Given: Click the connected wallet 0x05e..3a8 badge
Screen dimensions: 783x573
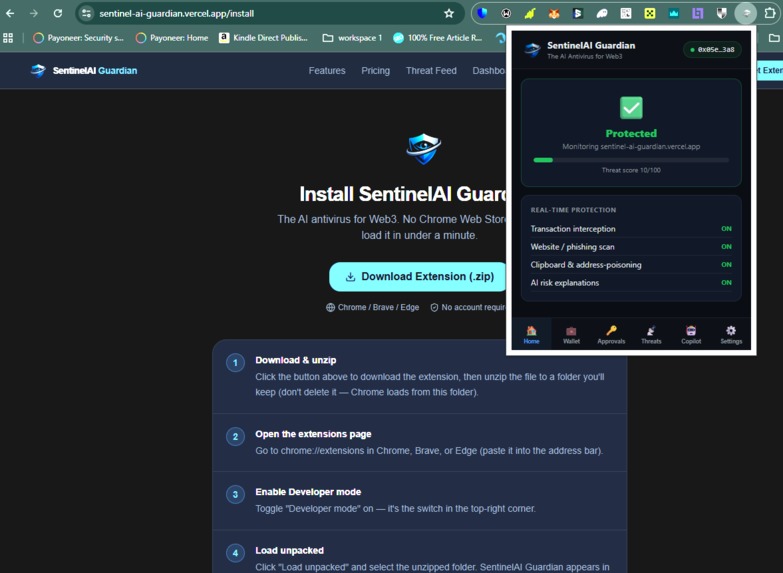Looking at the screenshot, I should [x=712, y=49].
